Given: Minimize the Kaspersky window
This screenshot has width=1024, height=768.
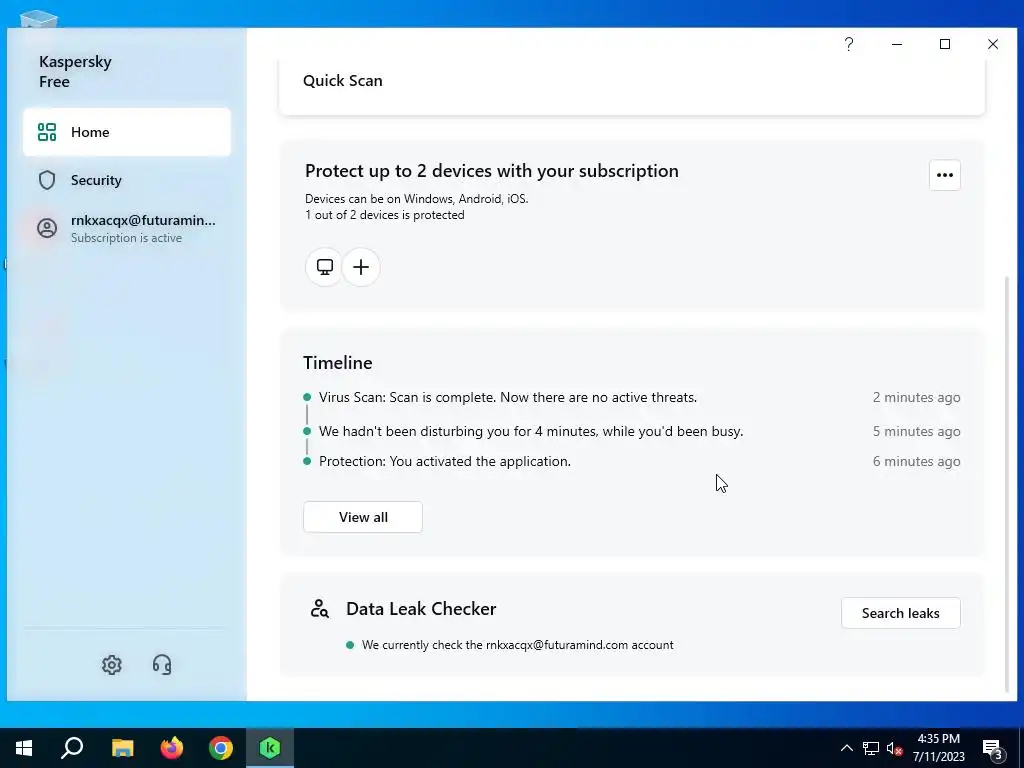Looking at the screenshot, I should (897, 44).
